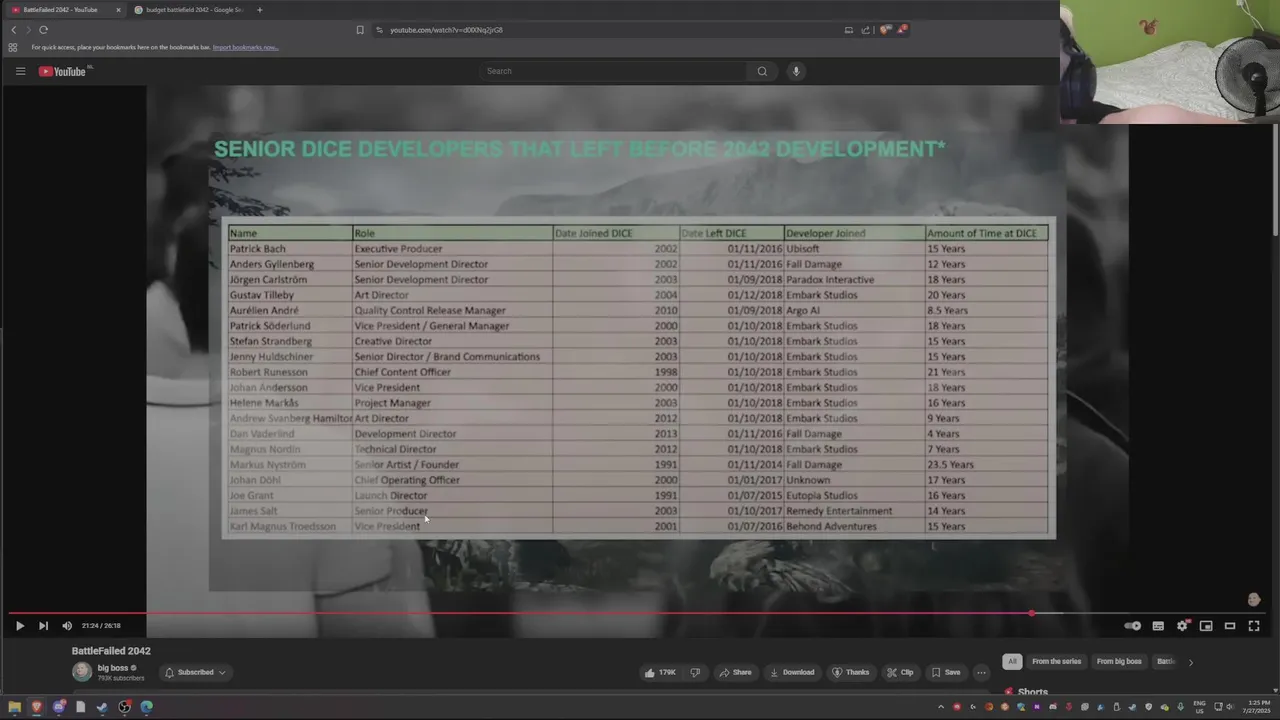
Task: Bookmark this page from address bar
Action: click(360, 30)
